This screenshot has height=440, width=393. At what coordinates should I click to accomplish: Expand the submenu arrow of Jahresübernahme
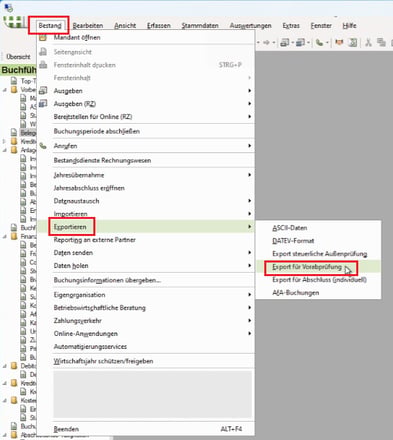coord(249,175)
